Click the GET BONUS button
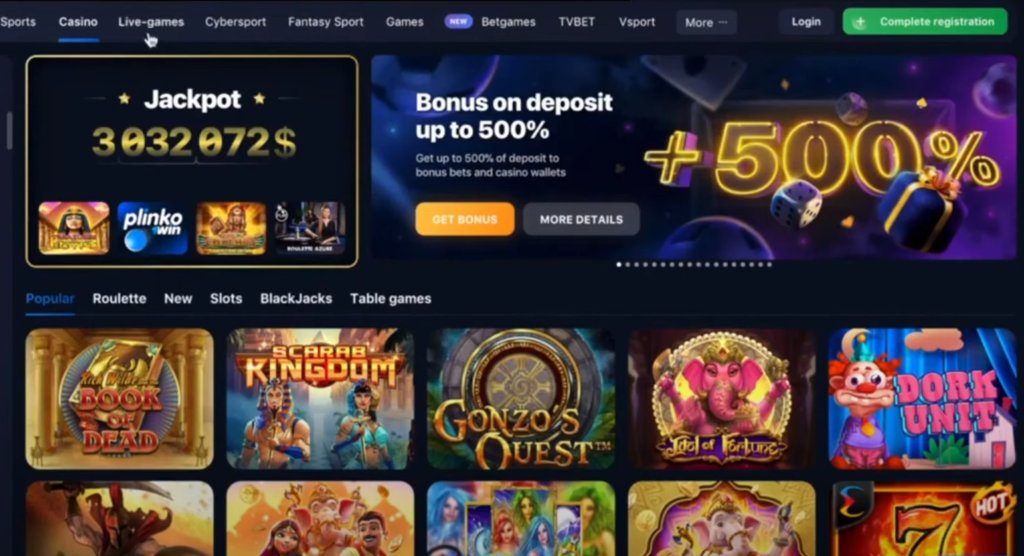1024x556 pixels. coord(465,219)
